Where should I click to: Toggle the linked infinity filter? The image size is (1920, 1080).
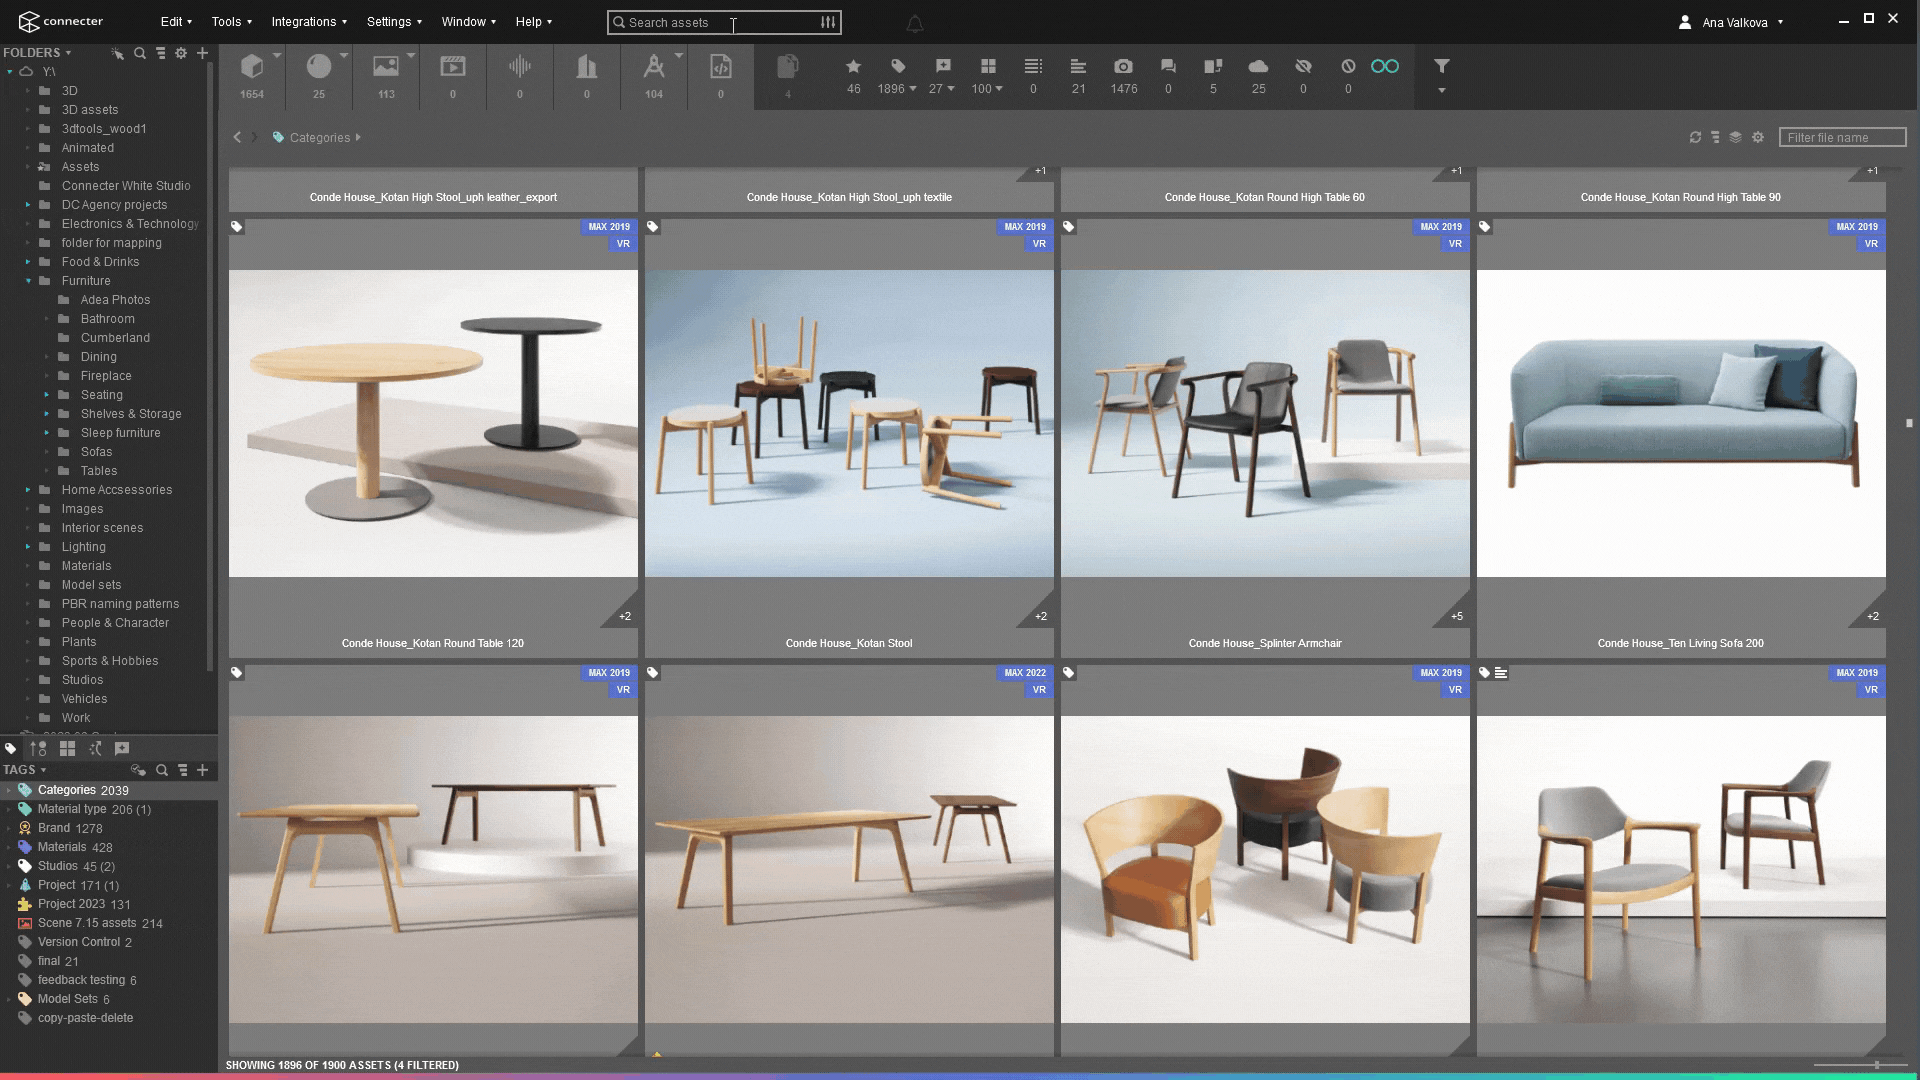(x=1385, y=66)
